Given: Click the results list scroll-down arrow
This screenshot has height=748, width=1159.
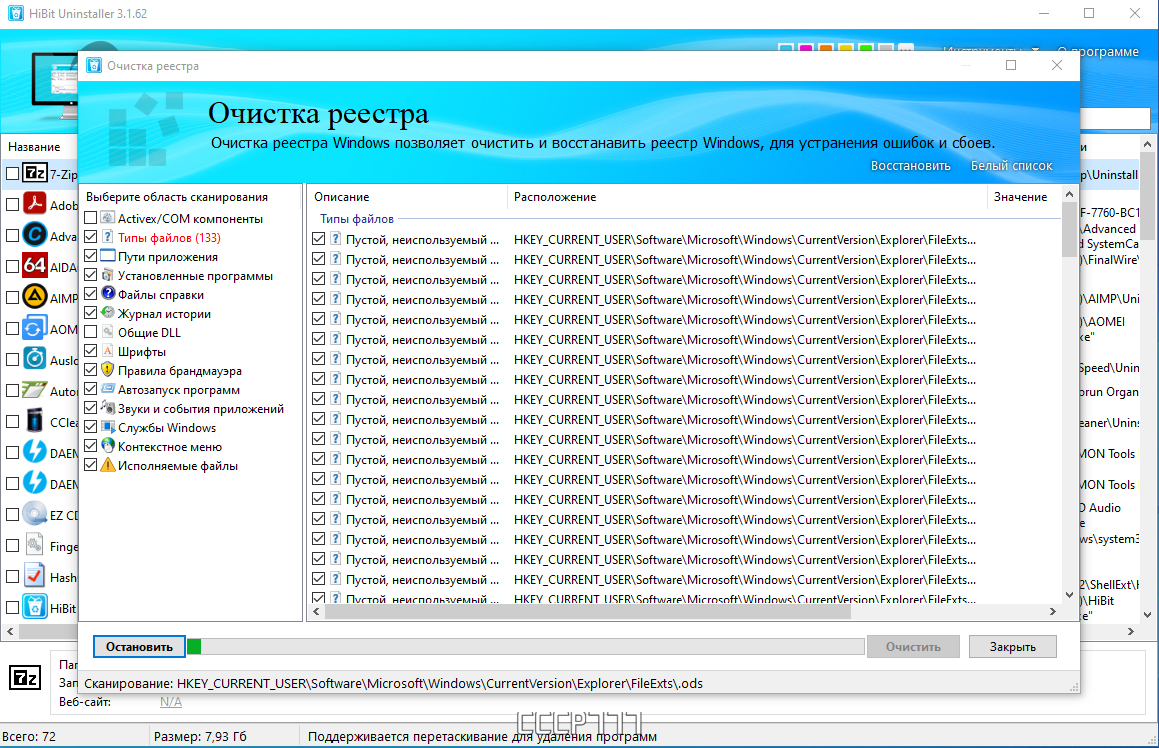Looking at the screenshot, I should 1069,594.
